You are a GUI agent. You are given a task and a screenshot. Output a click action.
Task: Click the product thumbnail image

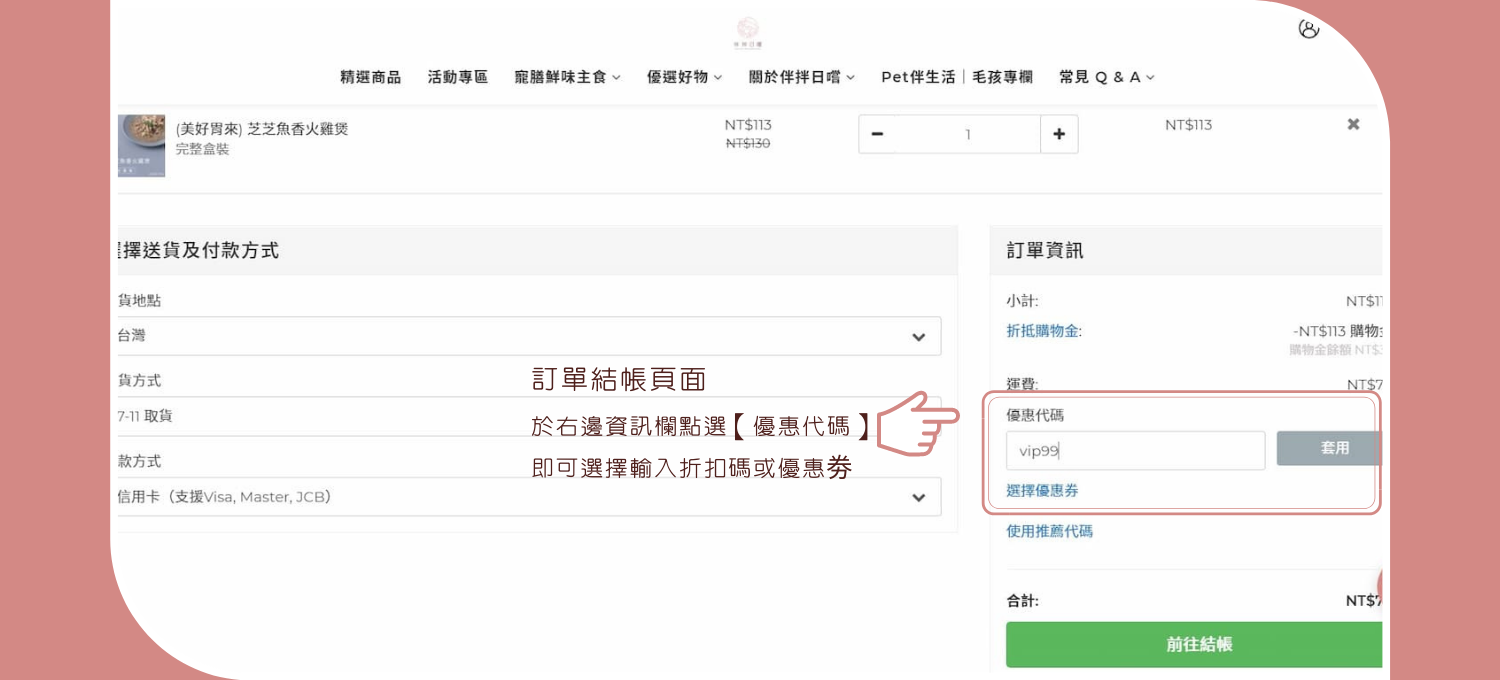(141, 145)
